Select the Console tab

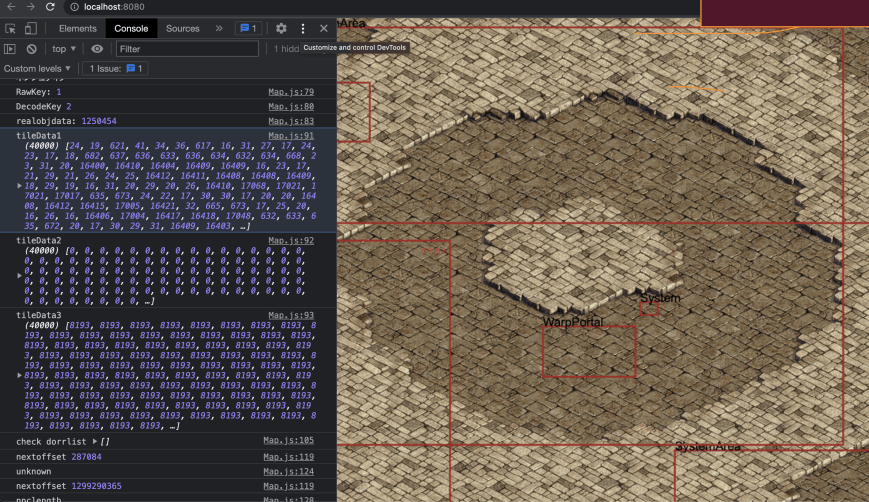[131, 28]
